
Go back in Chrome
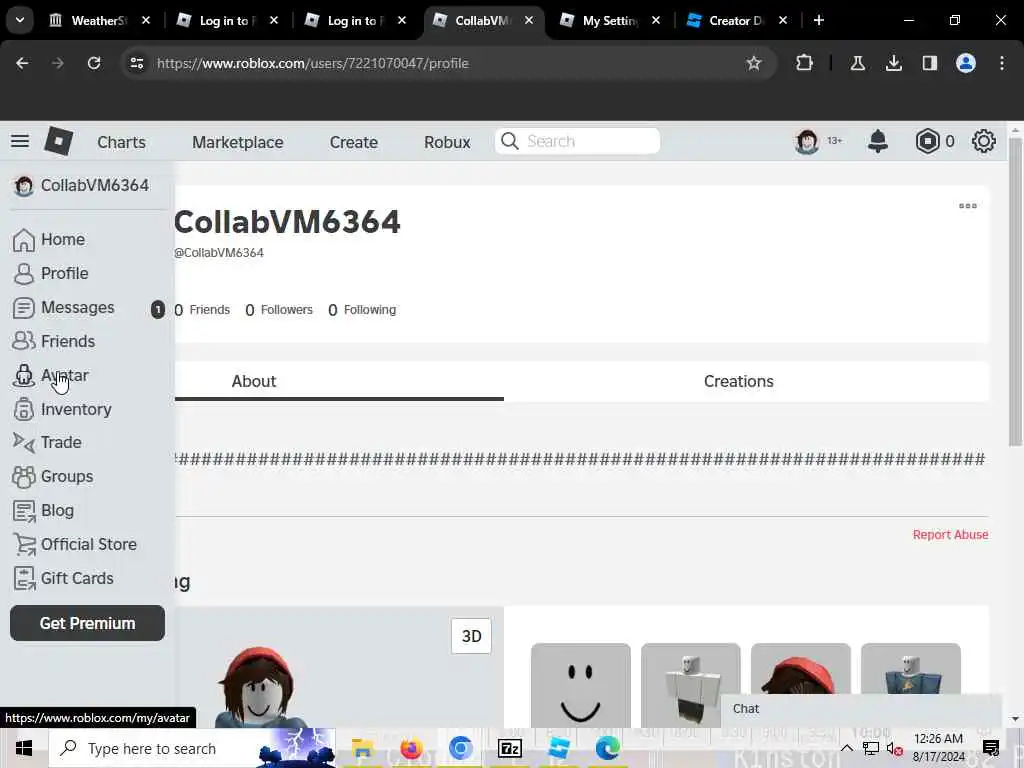[22, 63]
